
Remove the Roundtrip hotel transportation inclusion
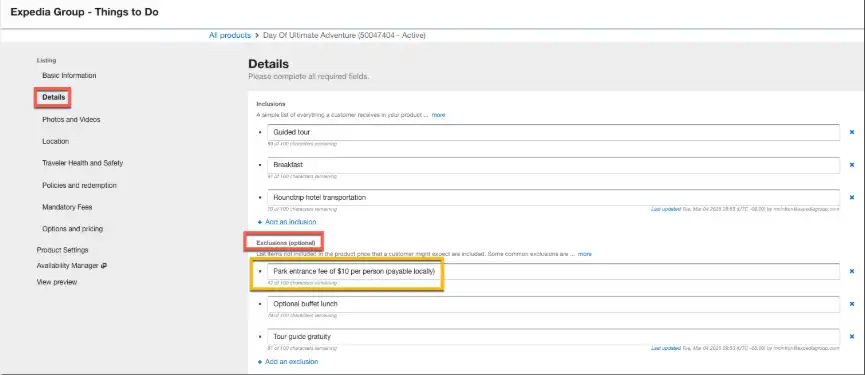click(x=852, y=197)
